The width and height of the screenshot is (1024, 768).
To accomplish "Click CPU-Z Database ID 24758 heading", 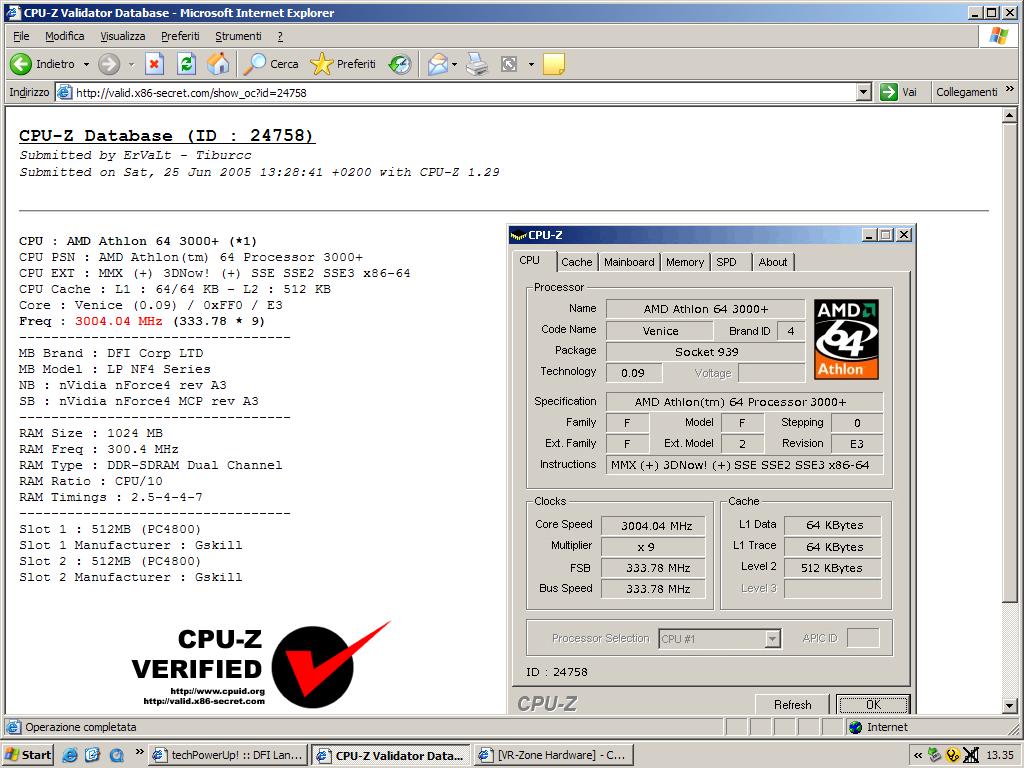I will point(167,135).
